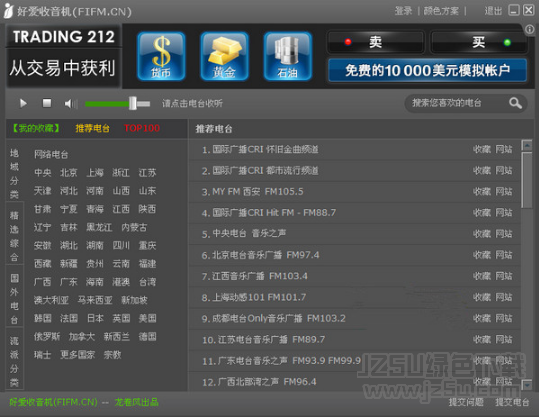Switch to the TOP100 tab
This screenshot has width=539, height=417.
(x=142, y=128)
